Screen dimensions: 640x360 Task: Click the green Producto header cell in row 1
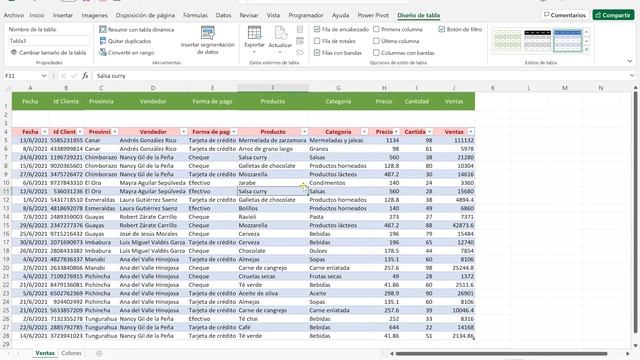[273, 101]
